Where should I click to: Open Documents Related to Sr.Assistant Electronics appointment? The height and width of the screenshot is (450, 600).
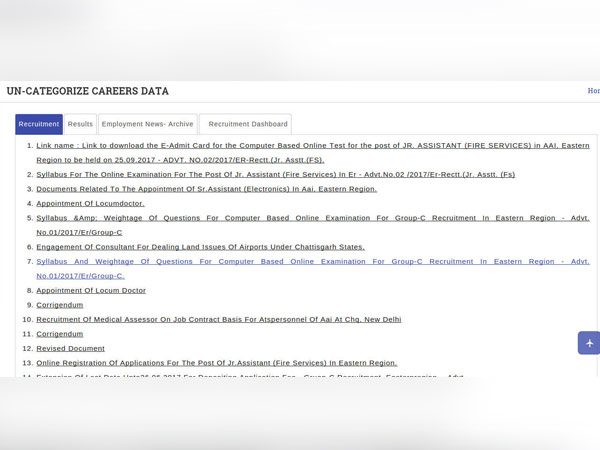(x=207, y=189)
